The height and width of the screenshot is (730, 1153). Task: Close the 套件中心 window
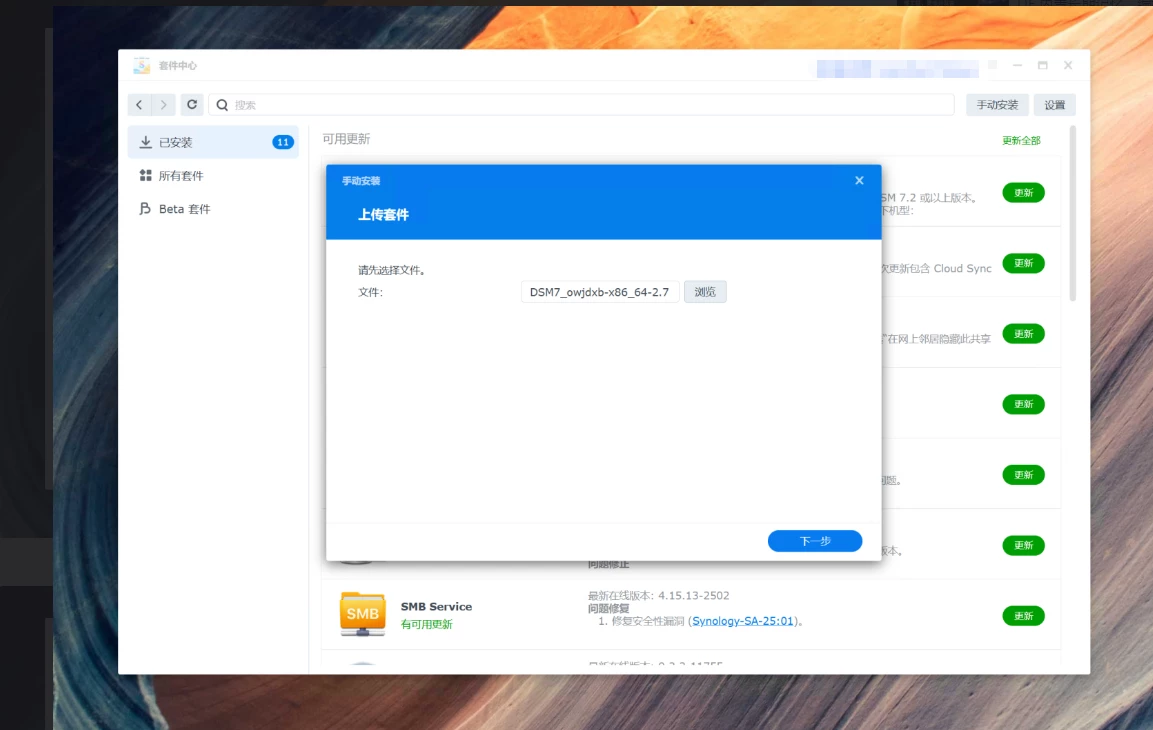[x=1068, y=65]
